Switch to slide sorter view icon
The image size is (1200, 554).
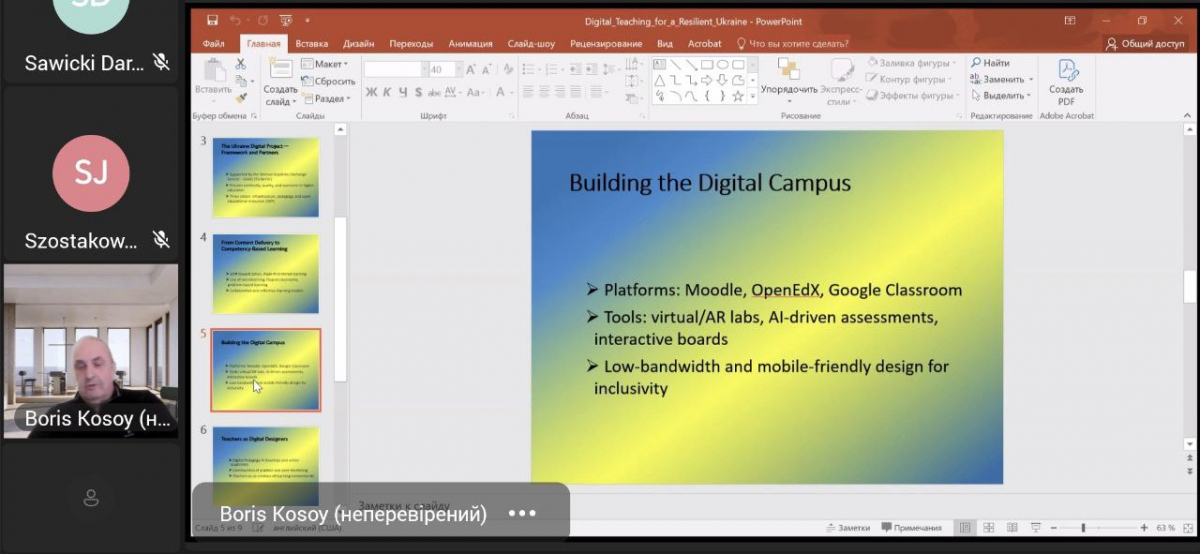tap(987, 528)
